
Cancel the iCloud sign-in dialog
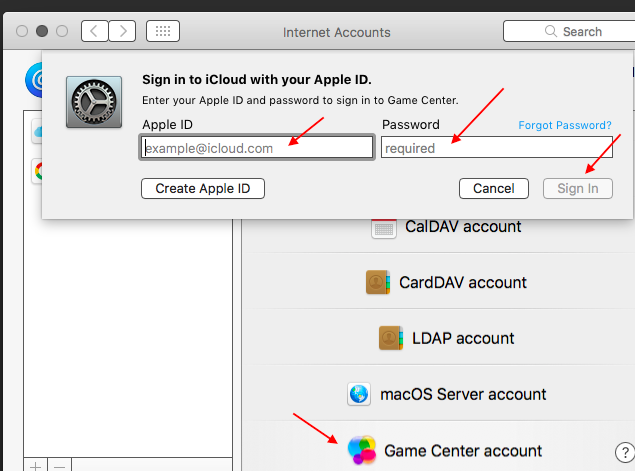click(494, 188)
